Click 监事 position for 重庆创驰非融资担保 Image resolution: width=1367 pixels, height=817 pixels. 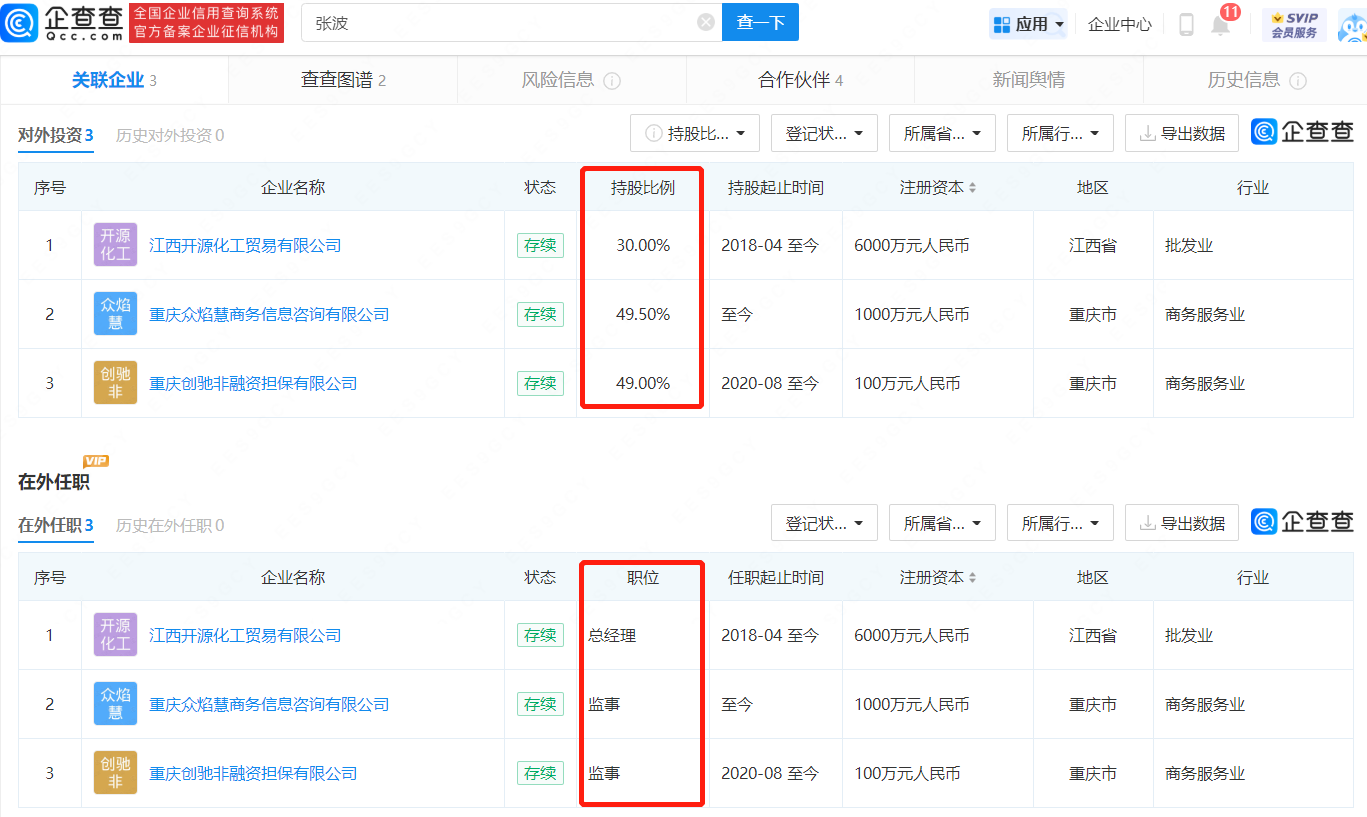[604, 773]
